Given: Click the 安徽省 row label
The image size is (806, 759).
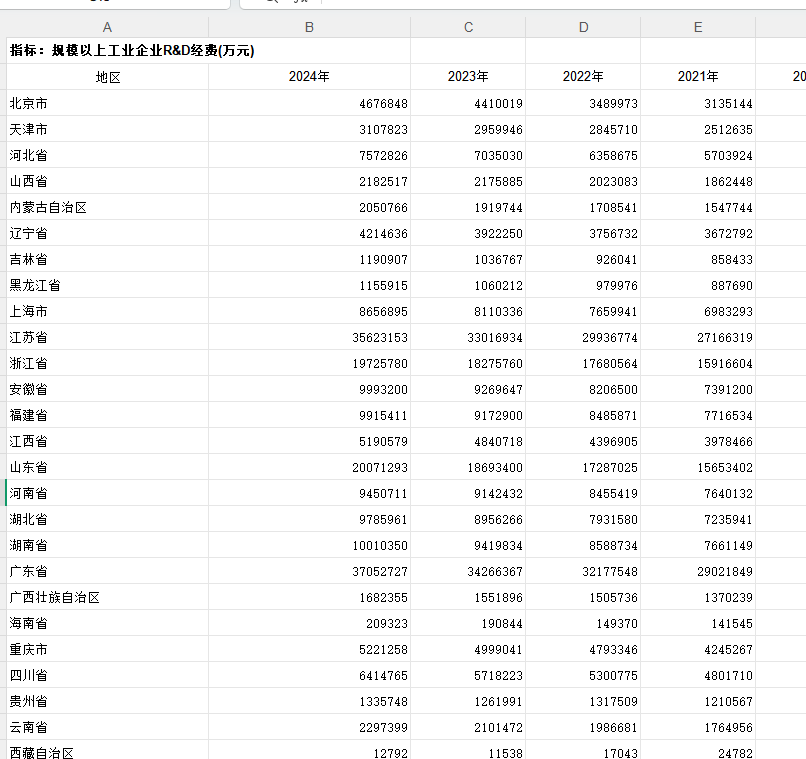Looking at the screenshot, I should pos(28,390).
